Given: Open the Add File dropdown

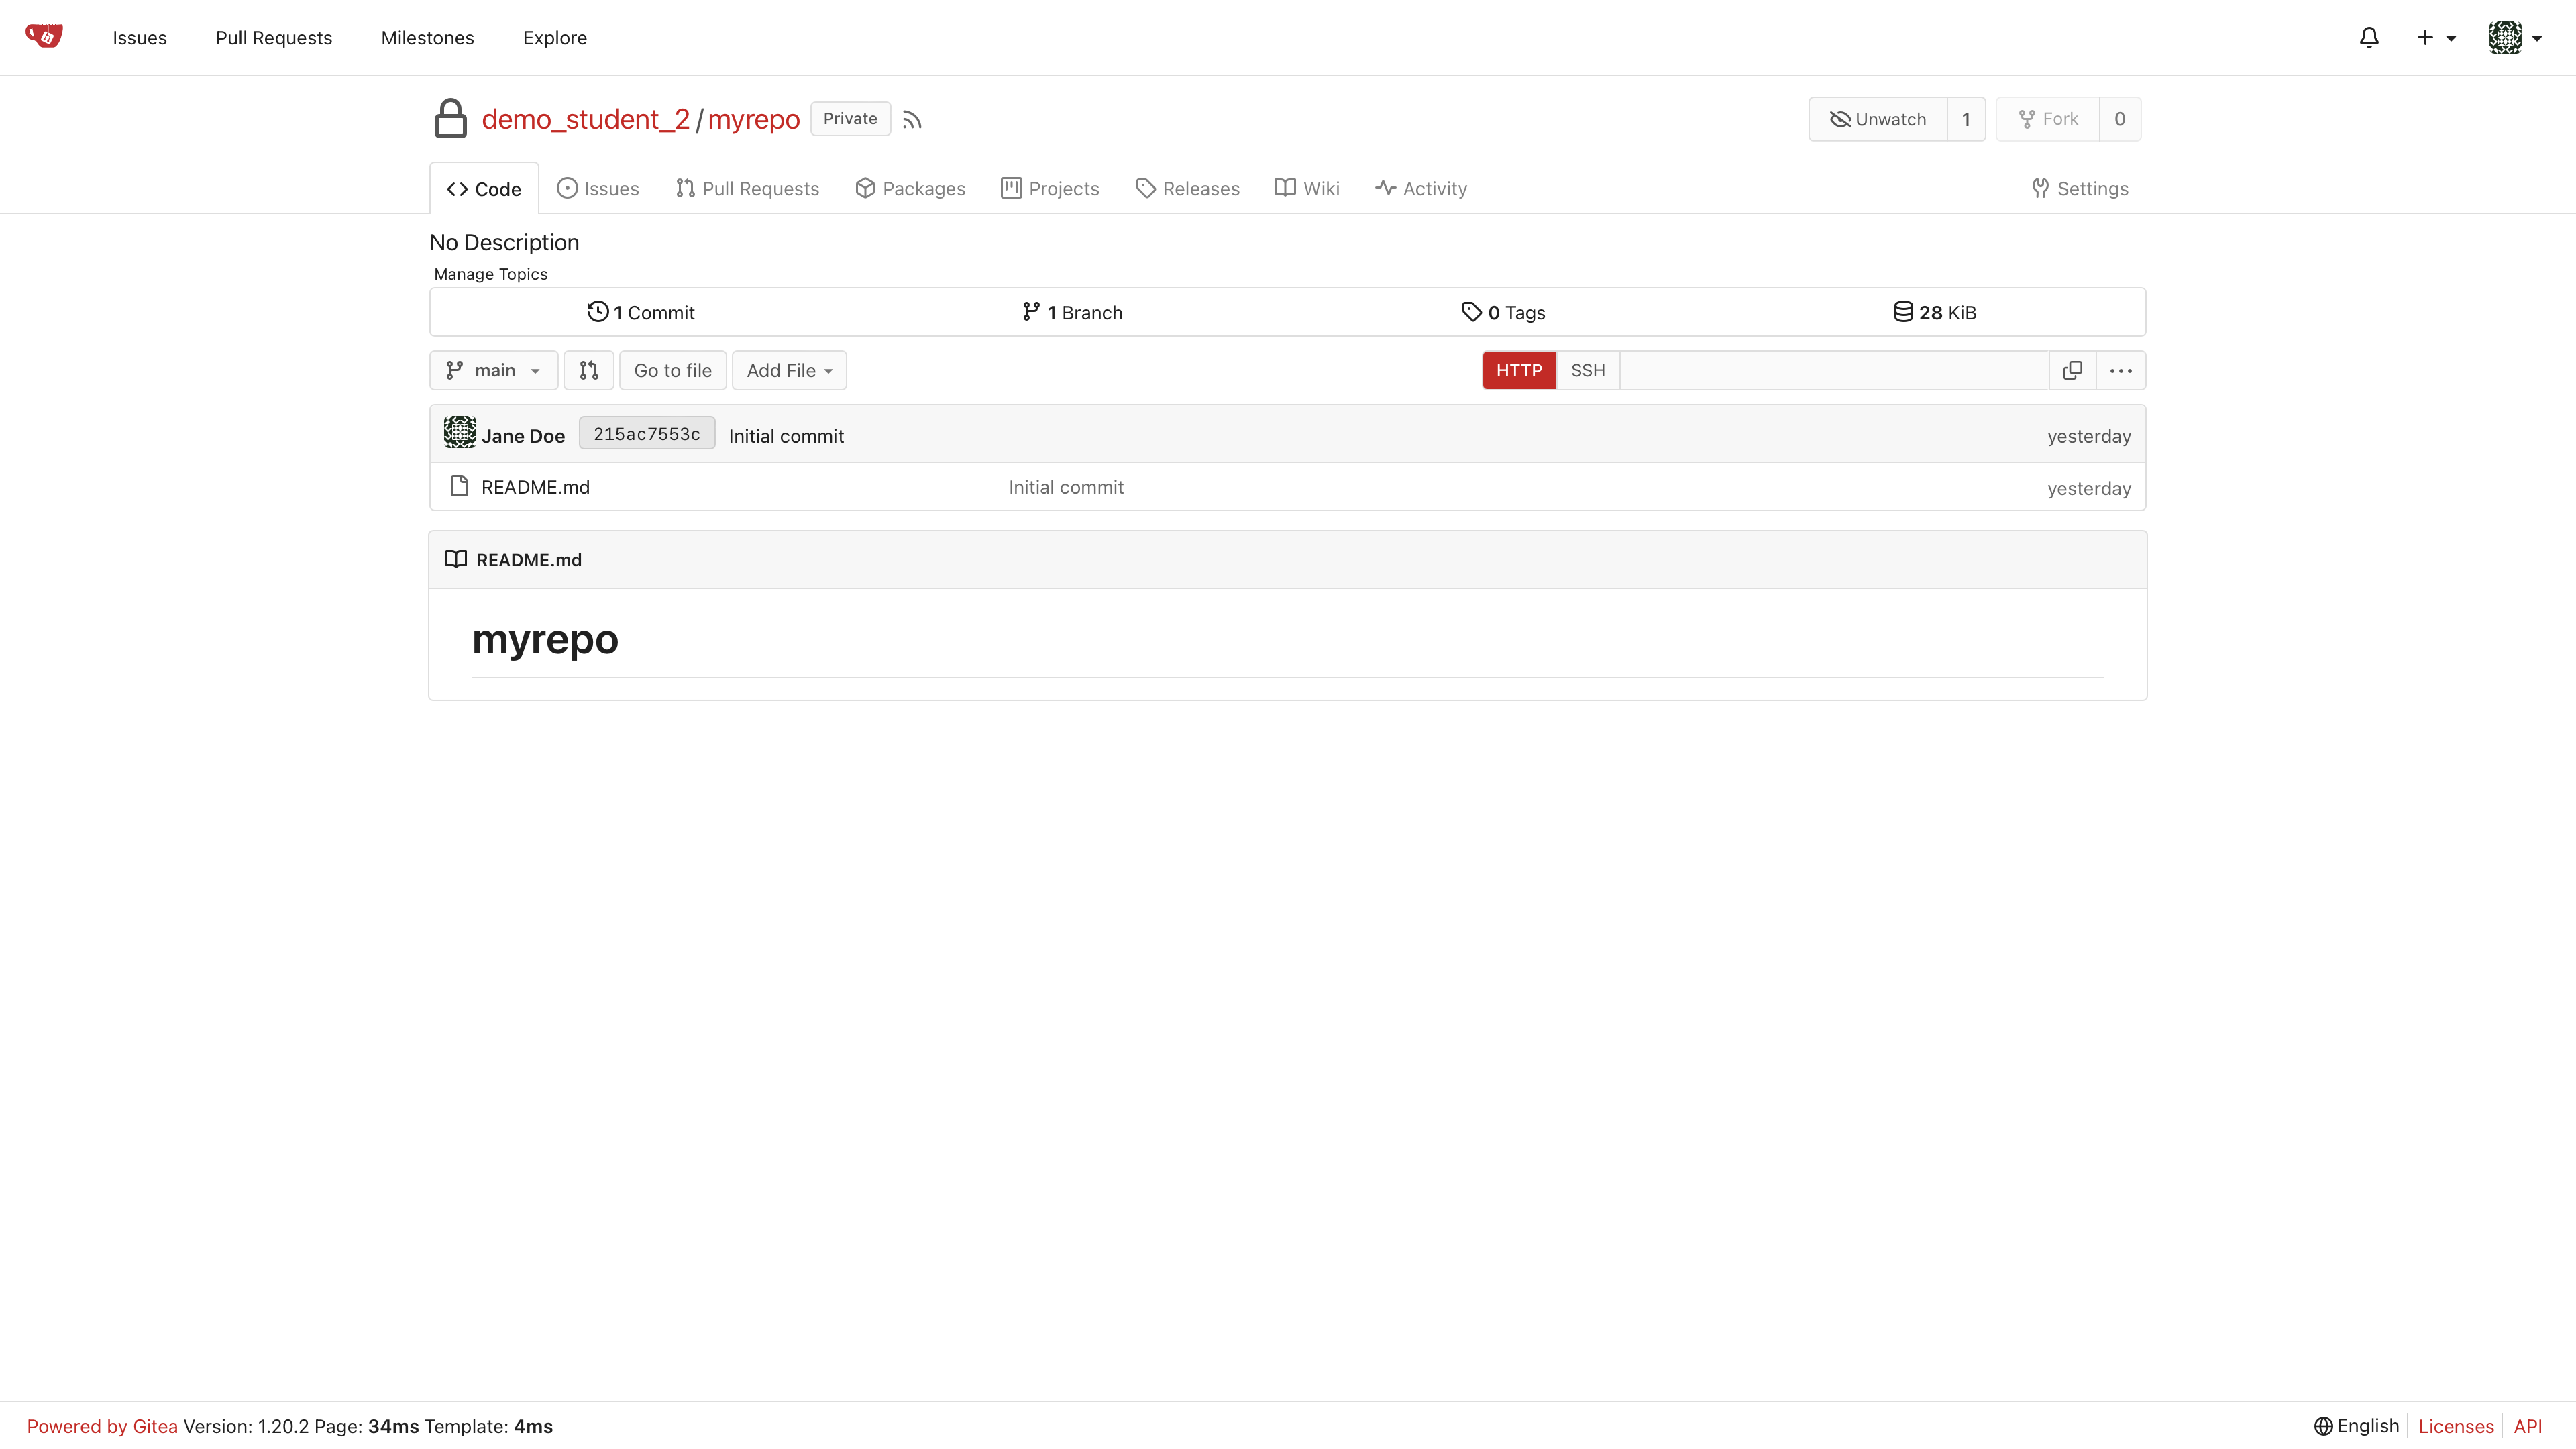Looking at the screenshot, I should (x=789, y=370).
